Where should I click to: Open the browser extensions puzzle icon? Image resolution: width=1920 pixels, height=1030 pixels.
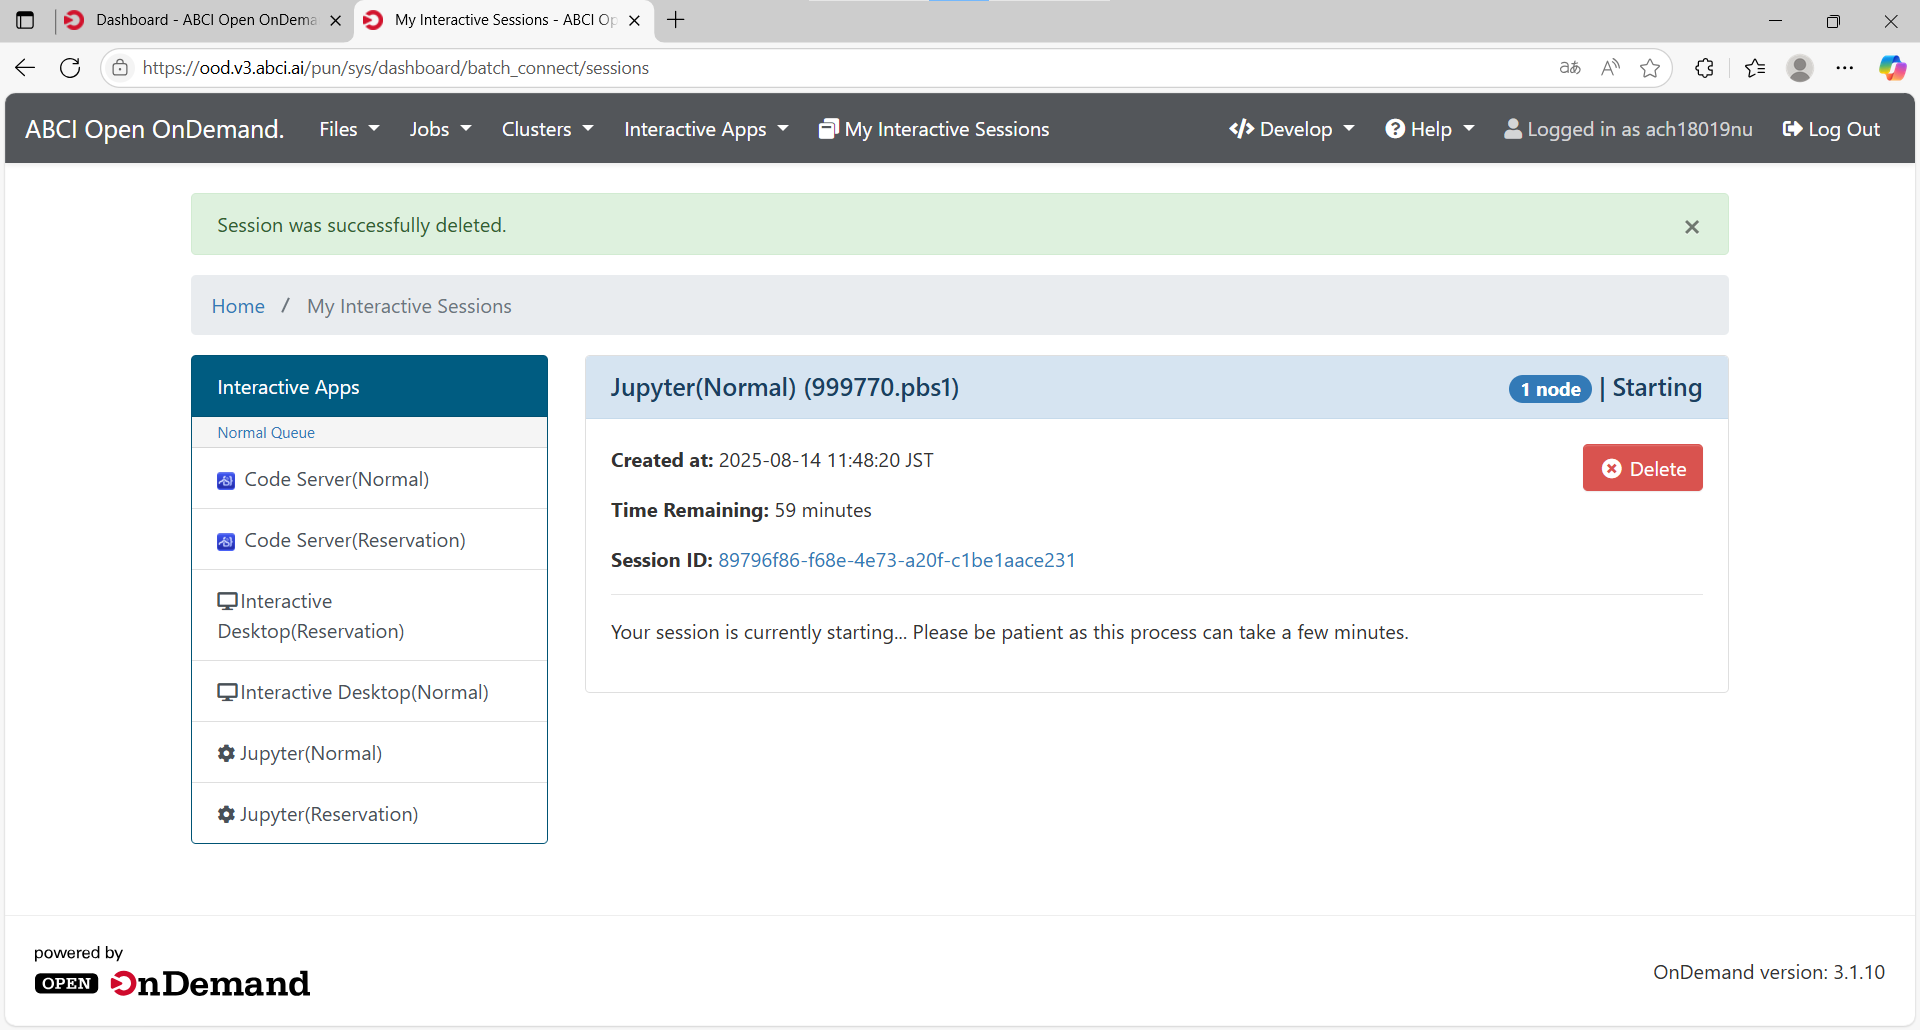(x=1705, y=68)
